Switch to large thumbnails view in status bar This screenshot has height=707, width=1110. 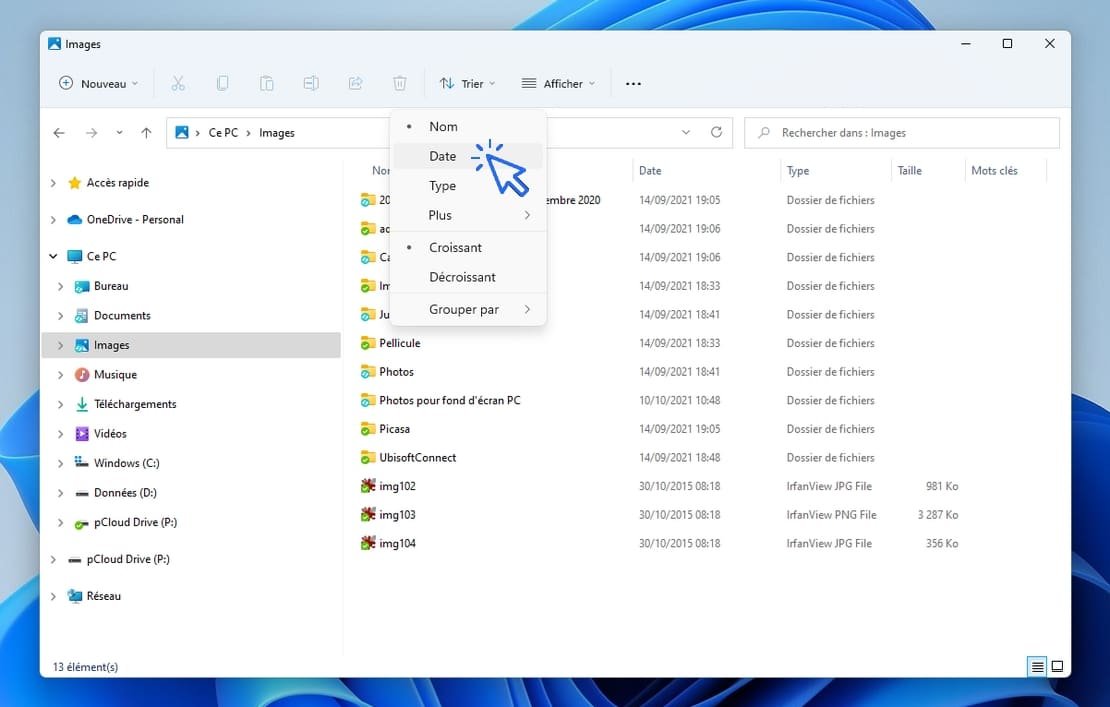coord(1058,667)
